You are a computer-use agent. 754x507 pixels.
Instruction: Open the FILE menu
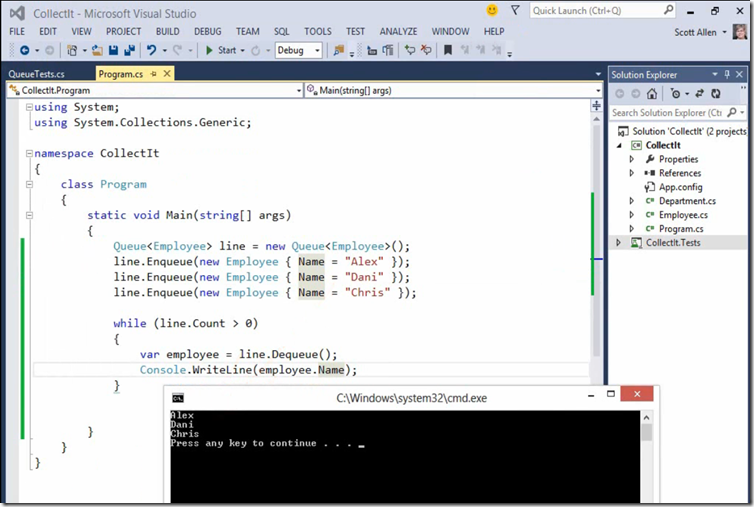[17, 32]
